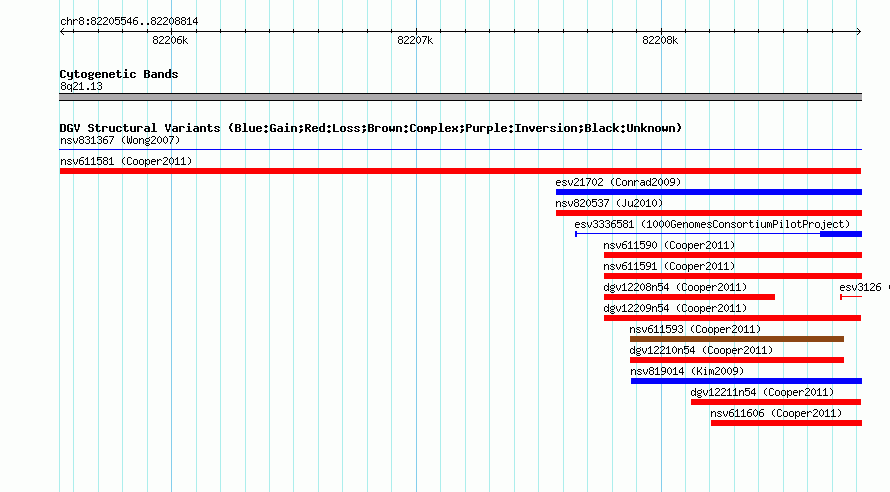890x492 pixels.
Task: Open the DGV Structural Variants track title
Action: (x=370, y=128)
